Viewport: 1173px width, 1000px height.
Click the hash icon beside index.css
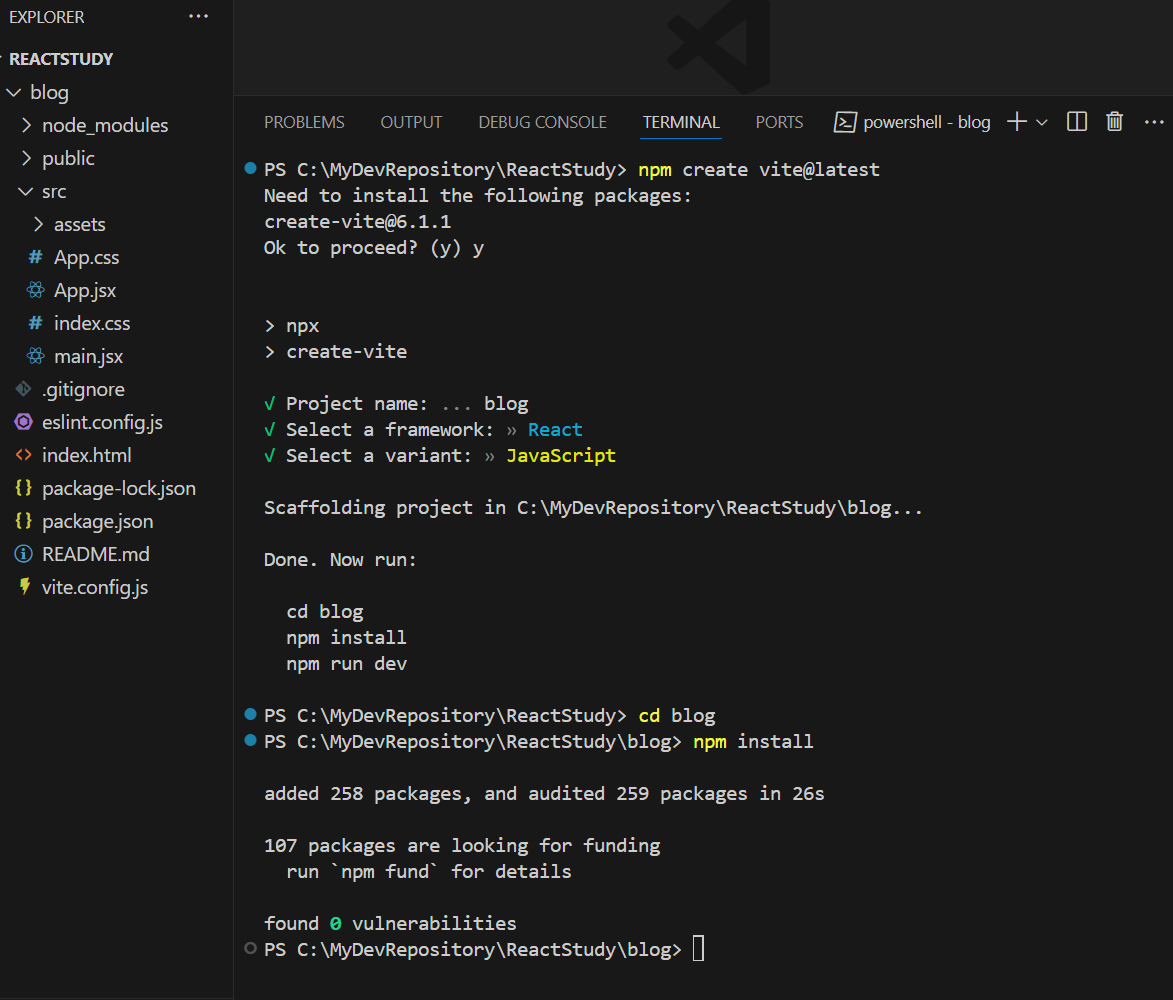tap(35, 323)
